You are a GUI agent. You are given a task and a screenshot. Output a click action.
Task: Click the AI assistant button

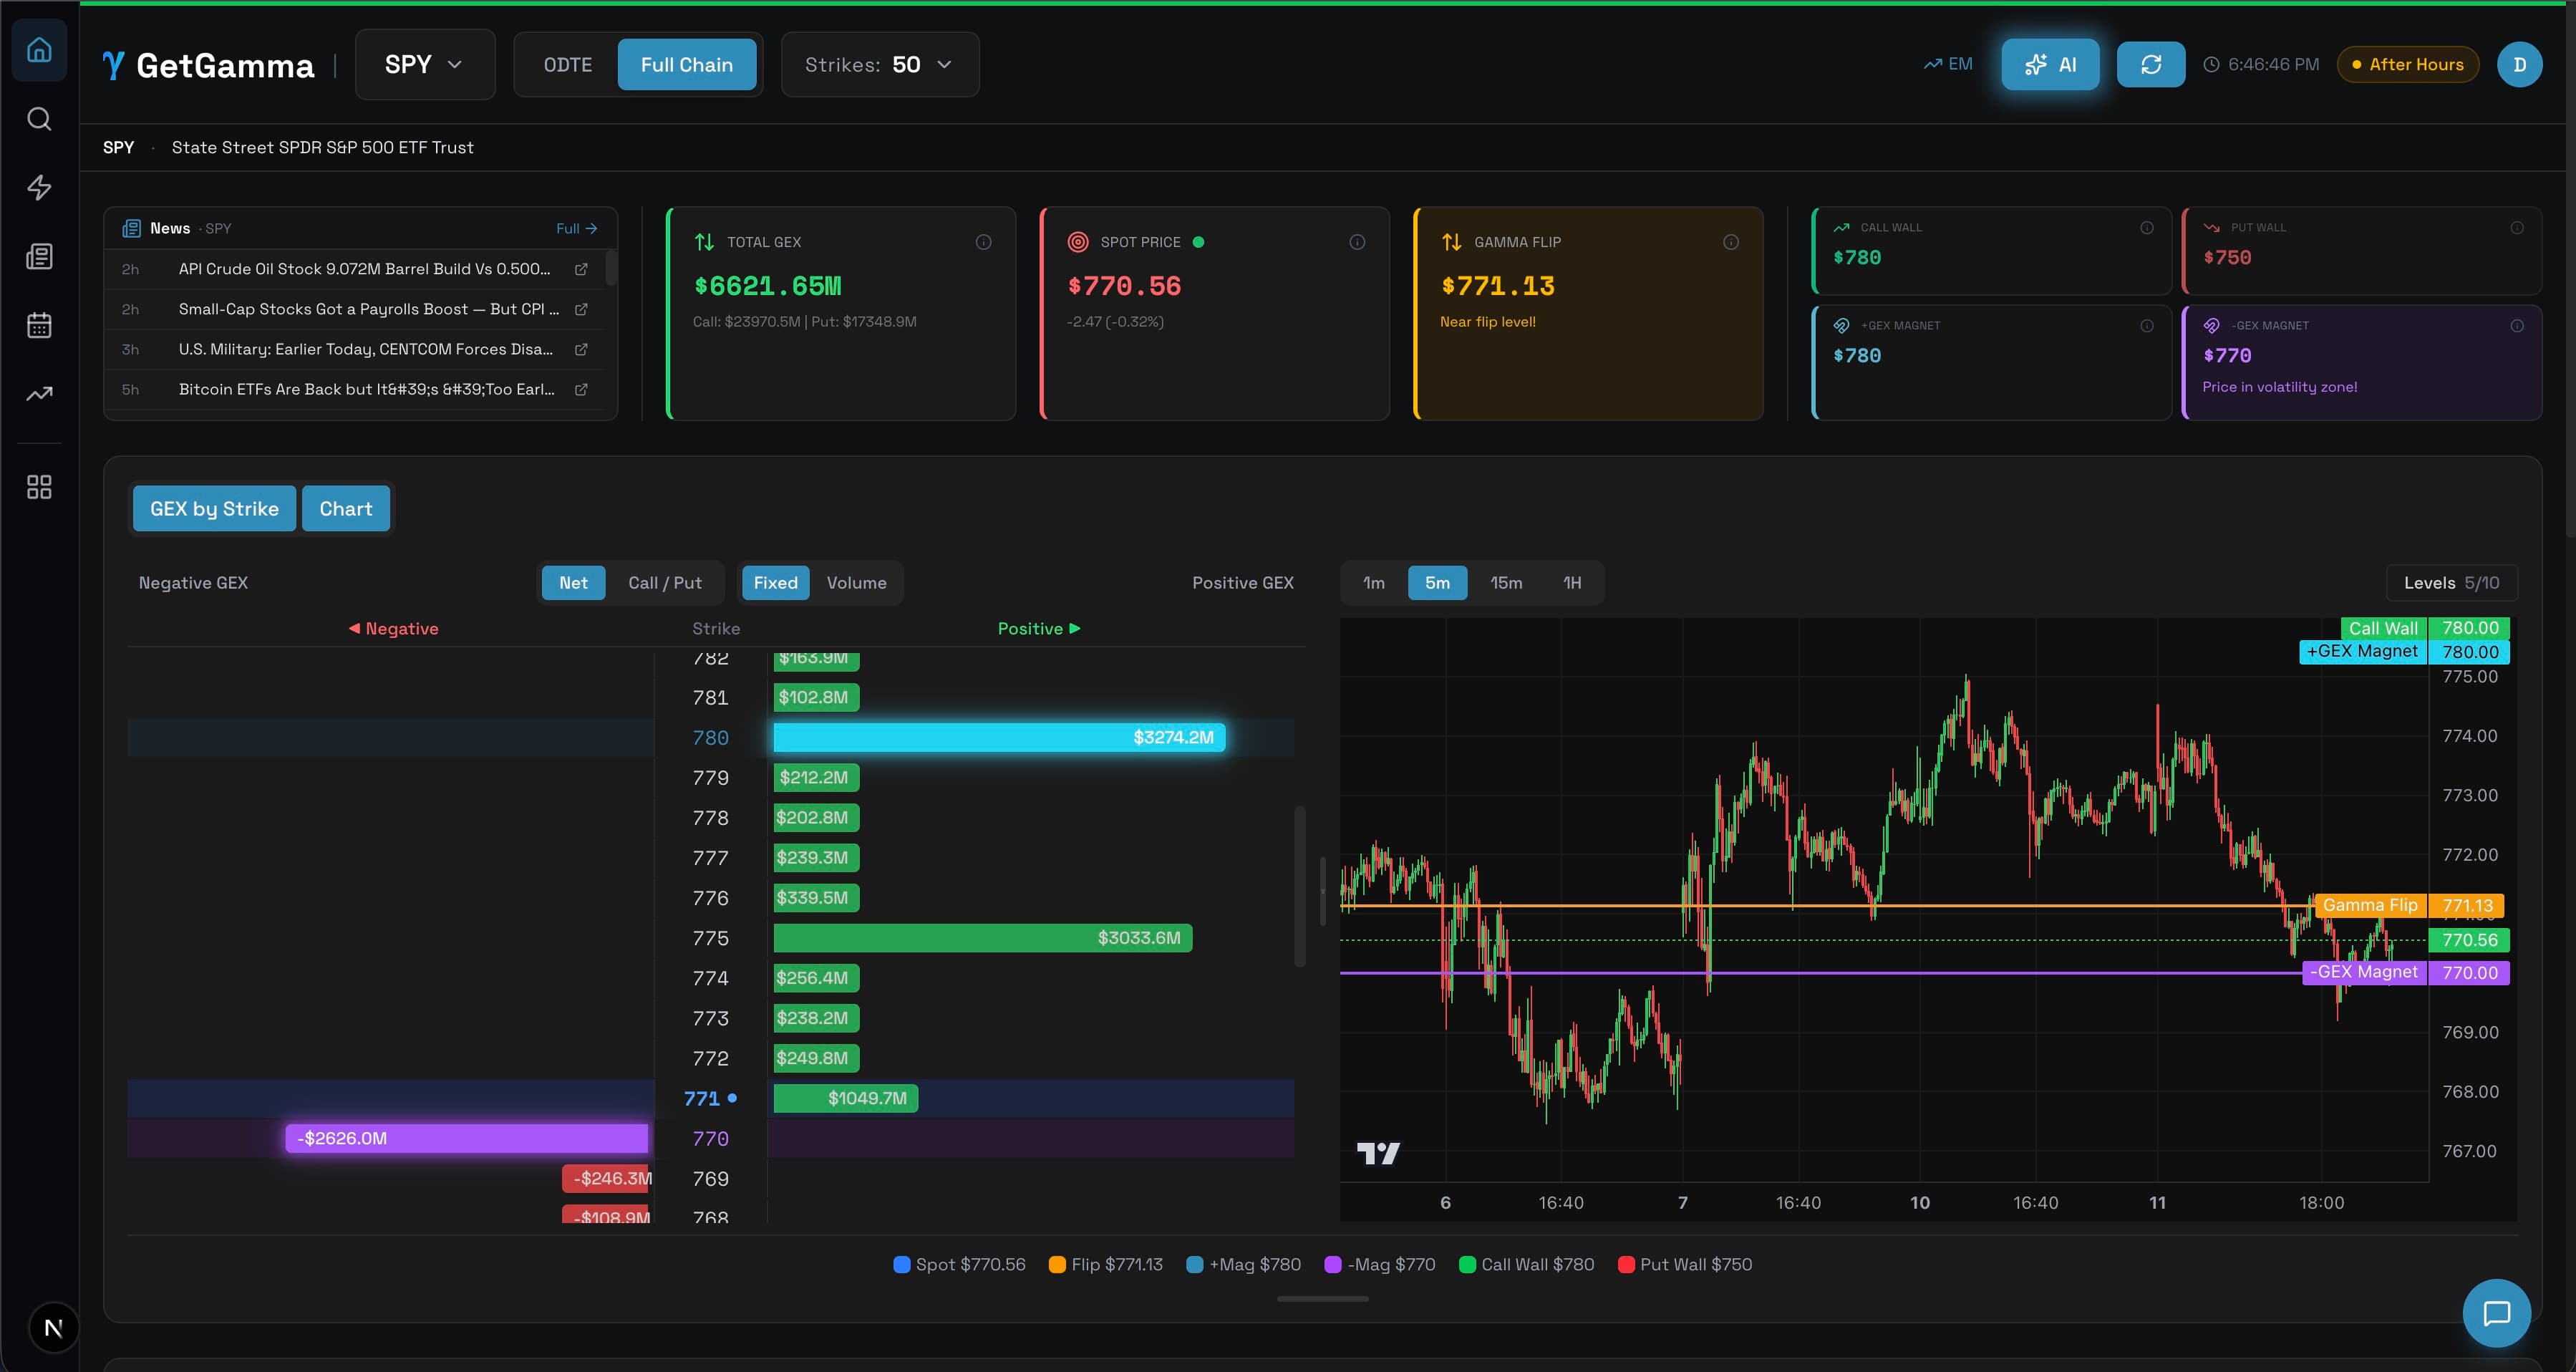(x=2050, y=65)
